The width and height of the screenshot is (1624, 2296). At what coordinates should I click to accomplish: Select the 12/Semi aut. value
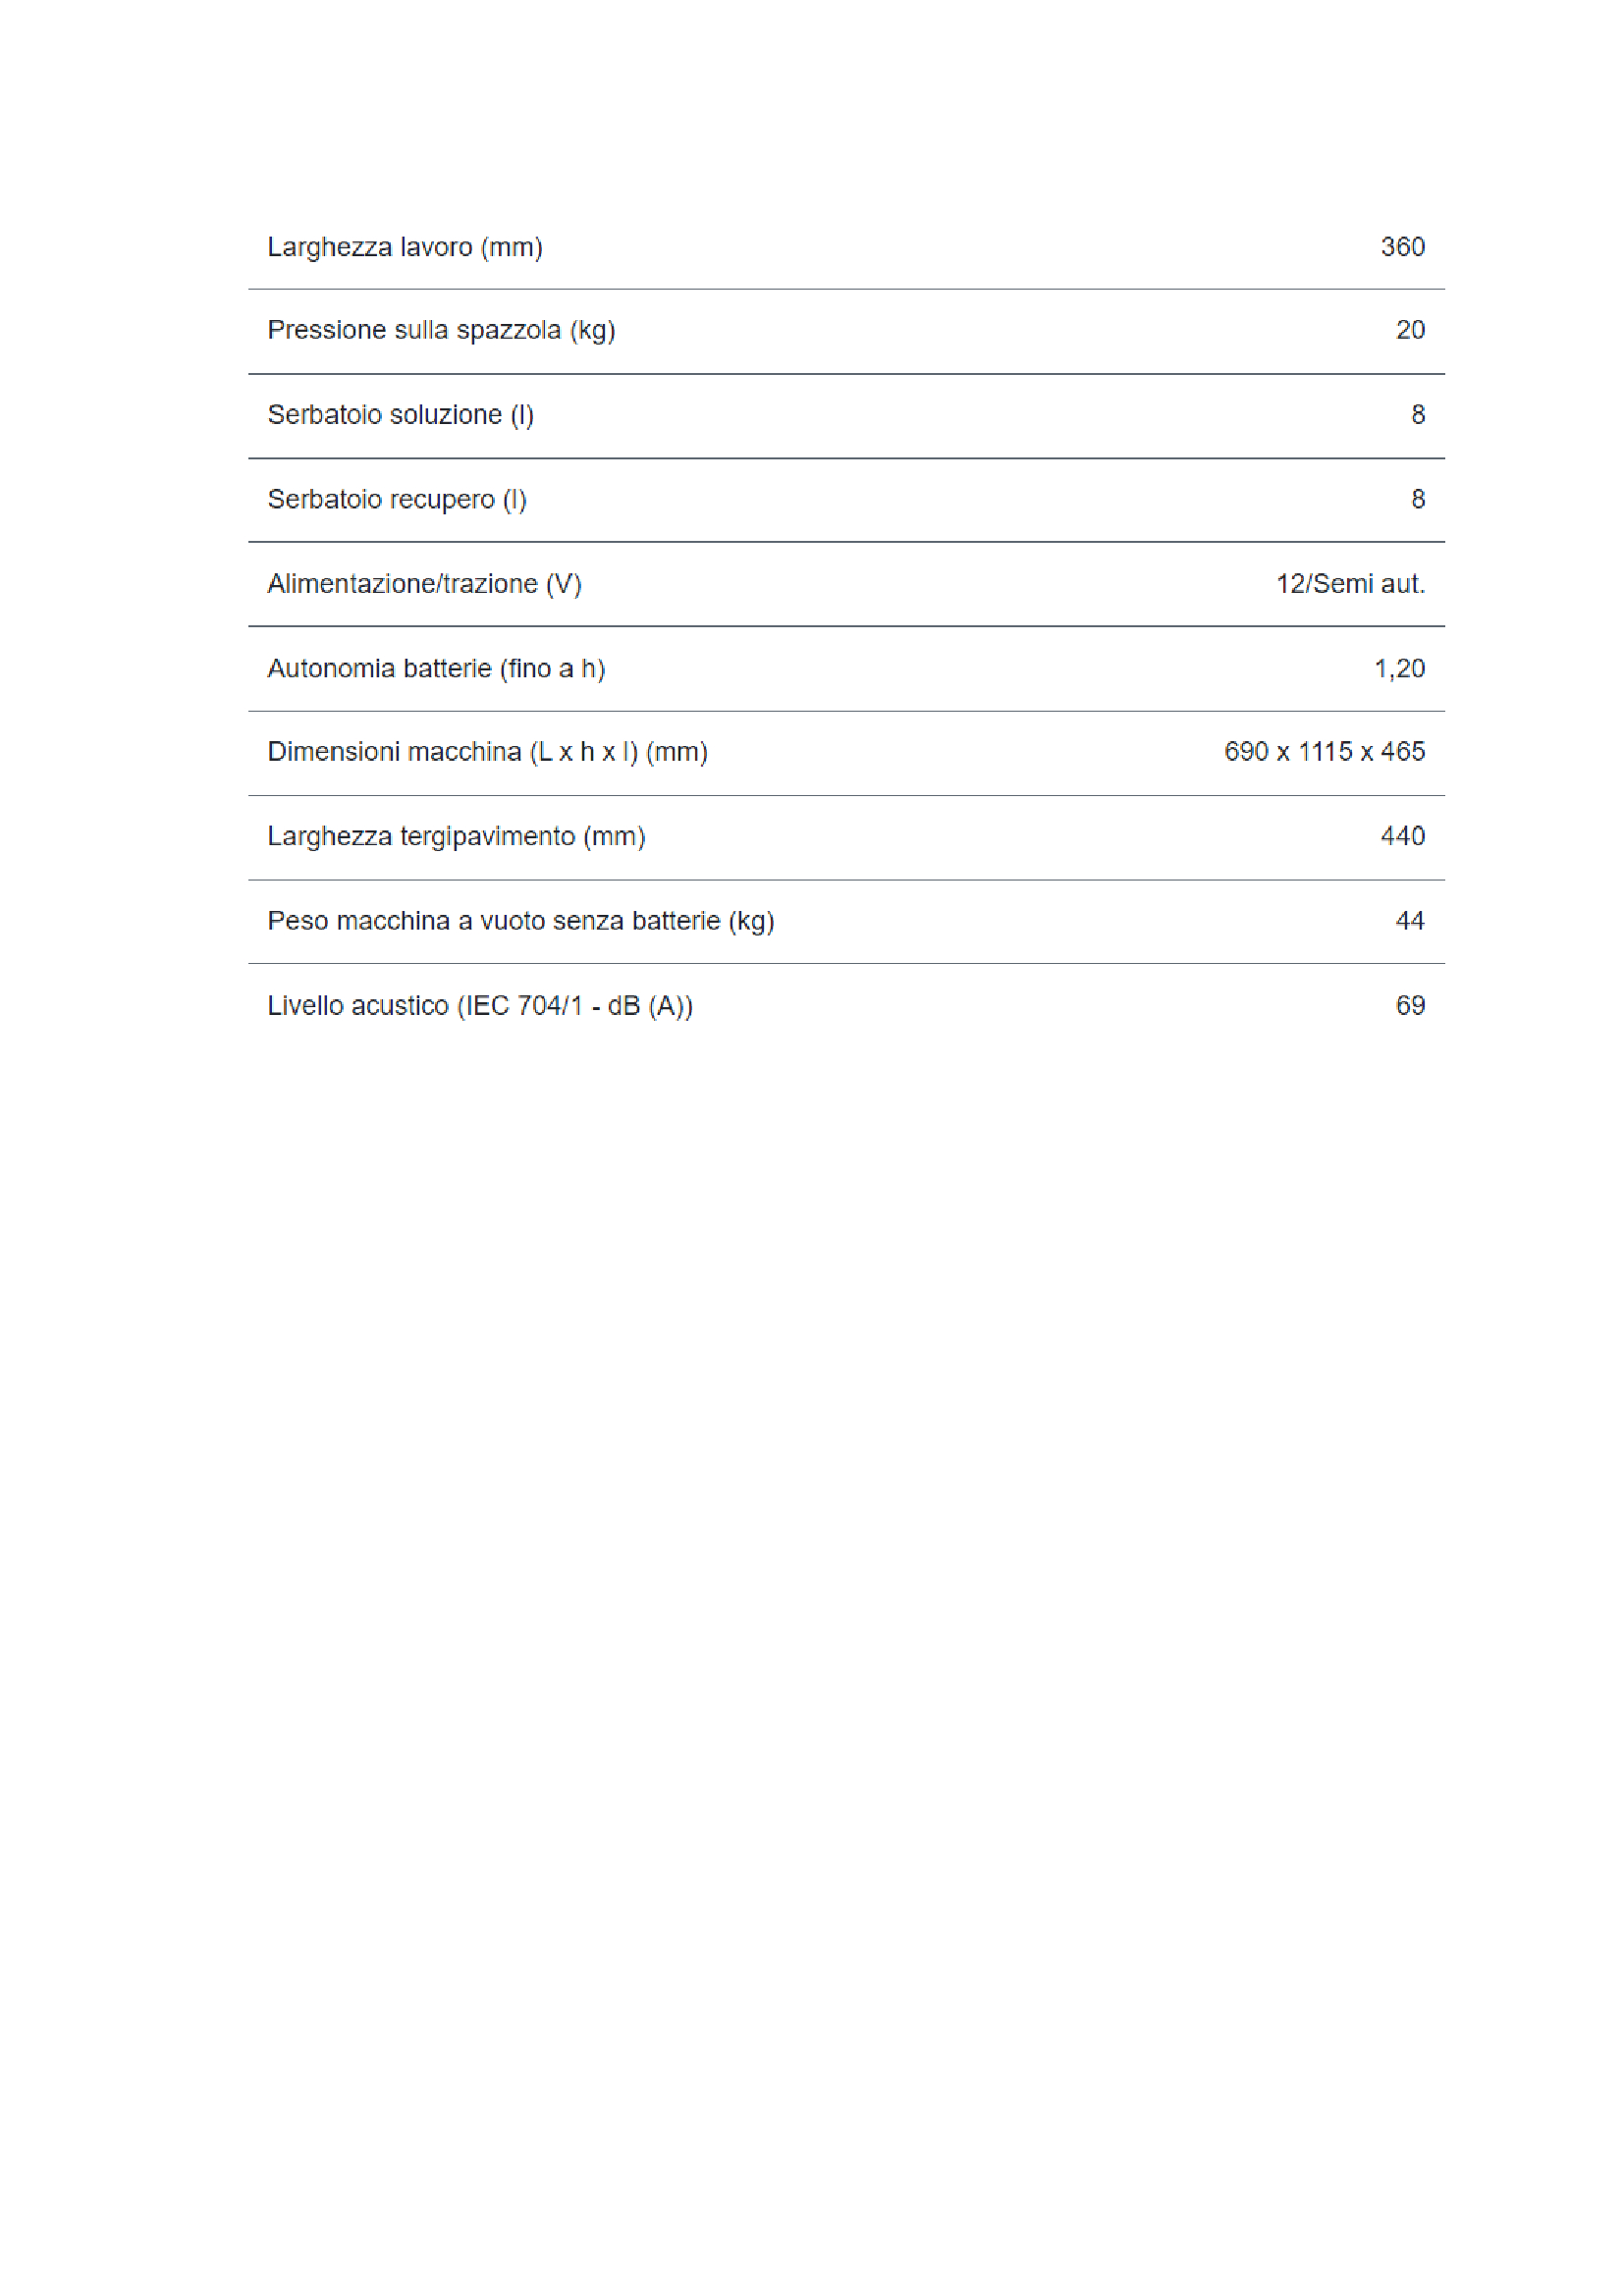tap(1350, 584)
